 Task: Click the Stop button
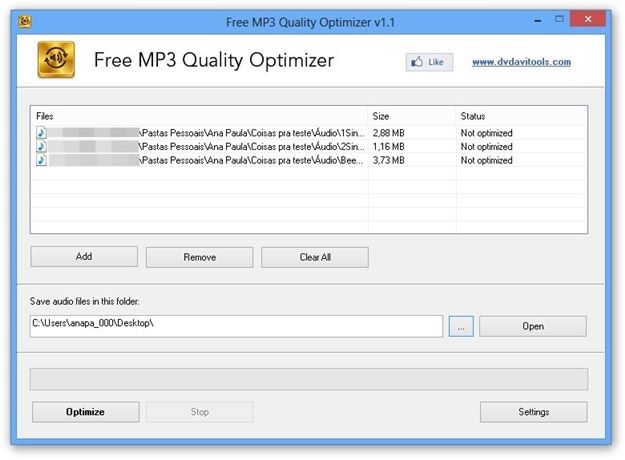(x=200, y=412)
